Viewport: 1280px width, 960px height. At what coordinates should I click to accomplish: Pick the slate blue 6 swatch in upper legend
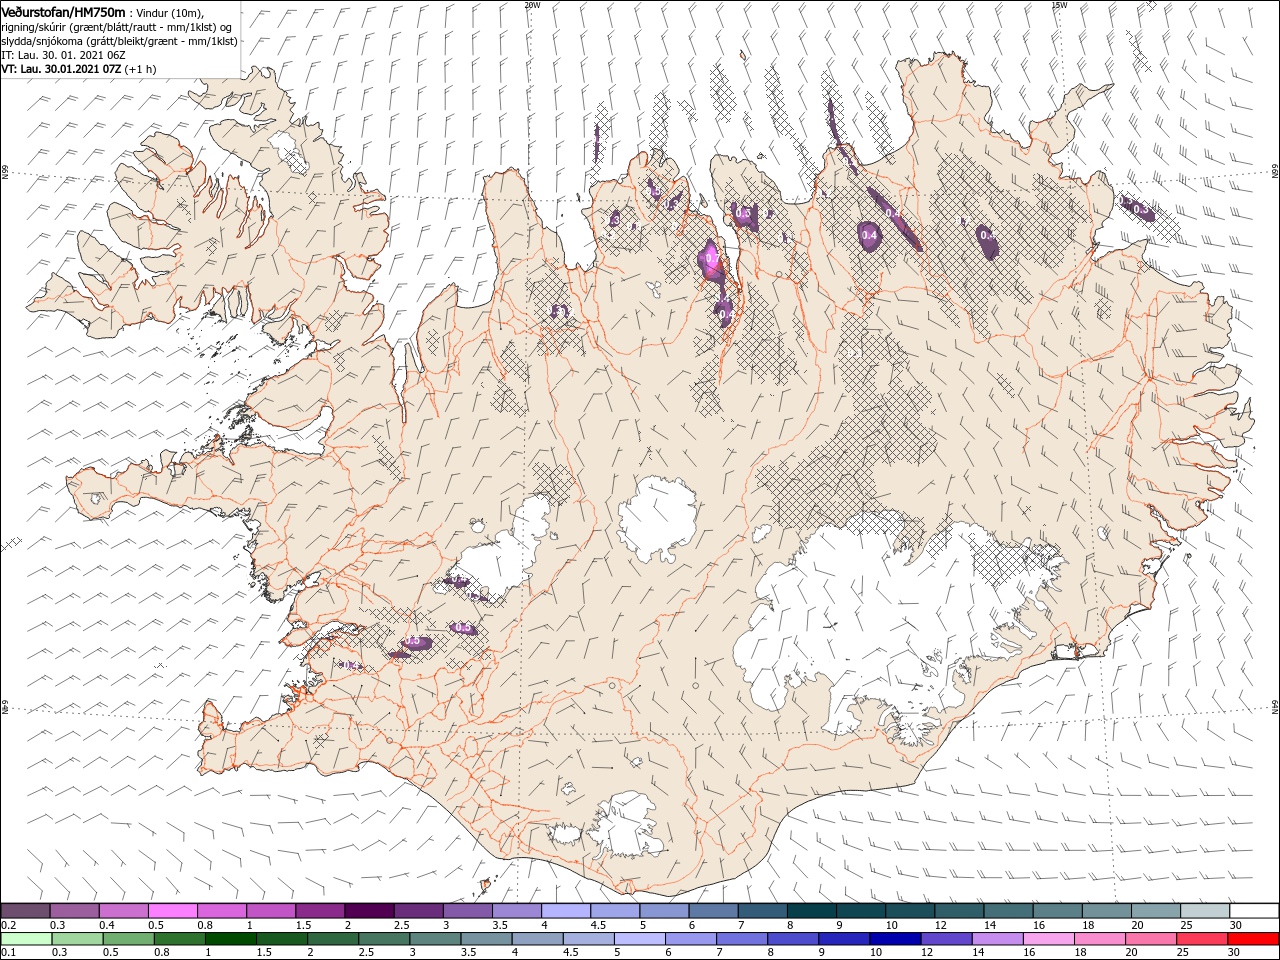click(713, 911)
